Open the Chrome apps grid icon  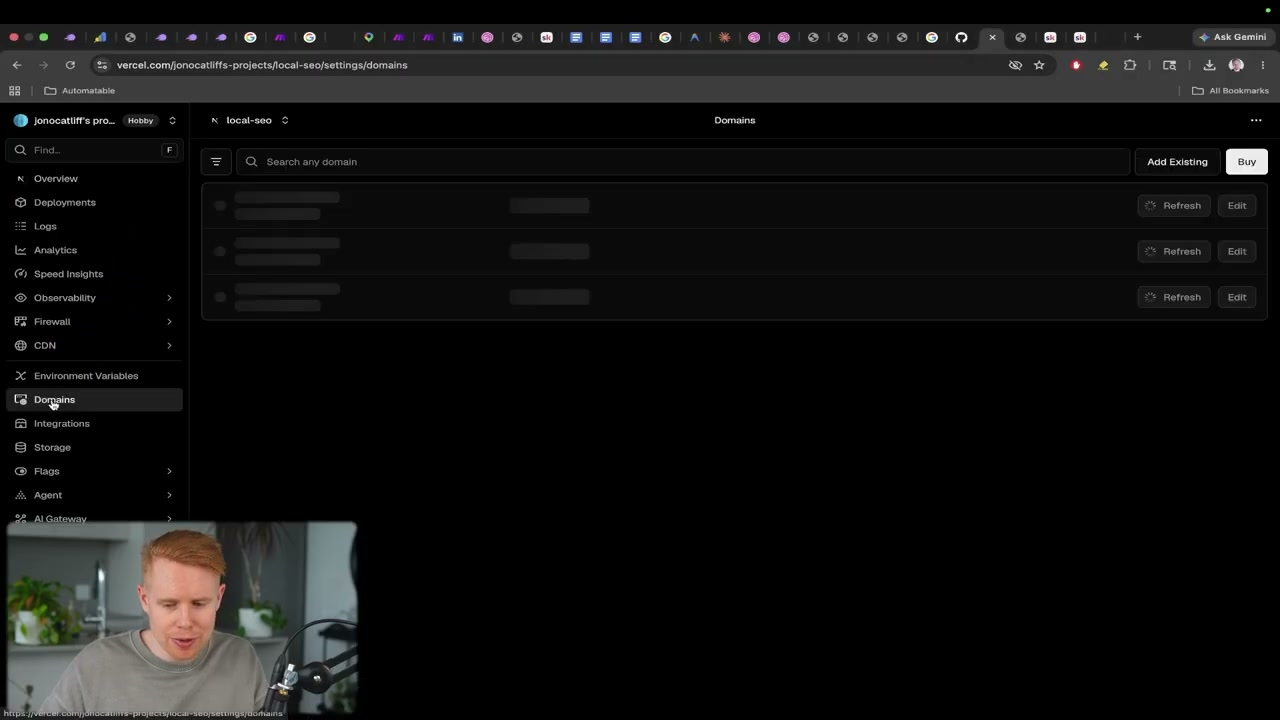pyautogui.click(x=14, y=91)
